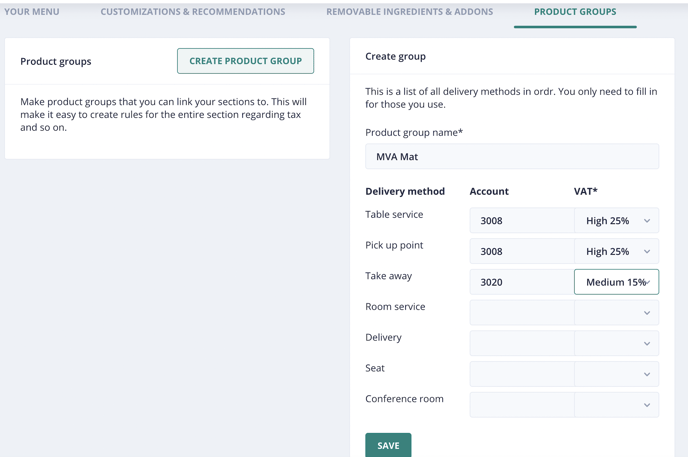The width and height of the screenshot is (688, 457).
Task: Expand the Room service VAT dropdown
Action: pos(616,313)
